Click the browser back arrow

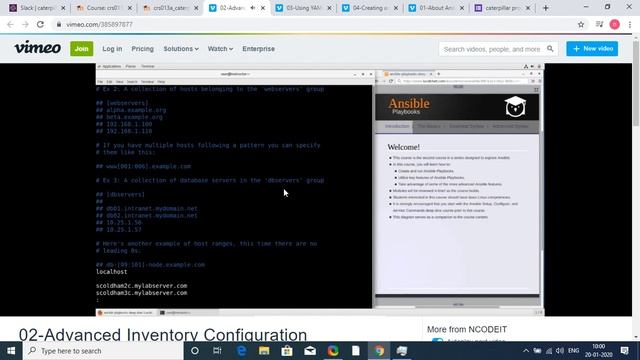point(10,24)
